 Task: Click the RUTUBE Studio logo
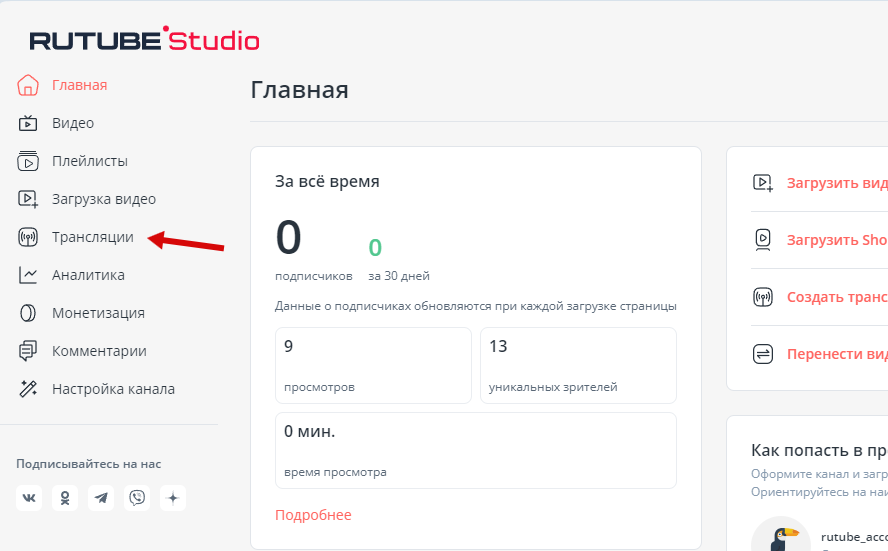[144, 39]
